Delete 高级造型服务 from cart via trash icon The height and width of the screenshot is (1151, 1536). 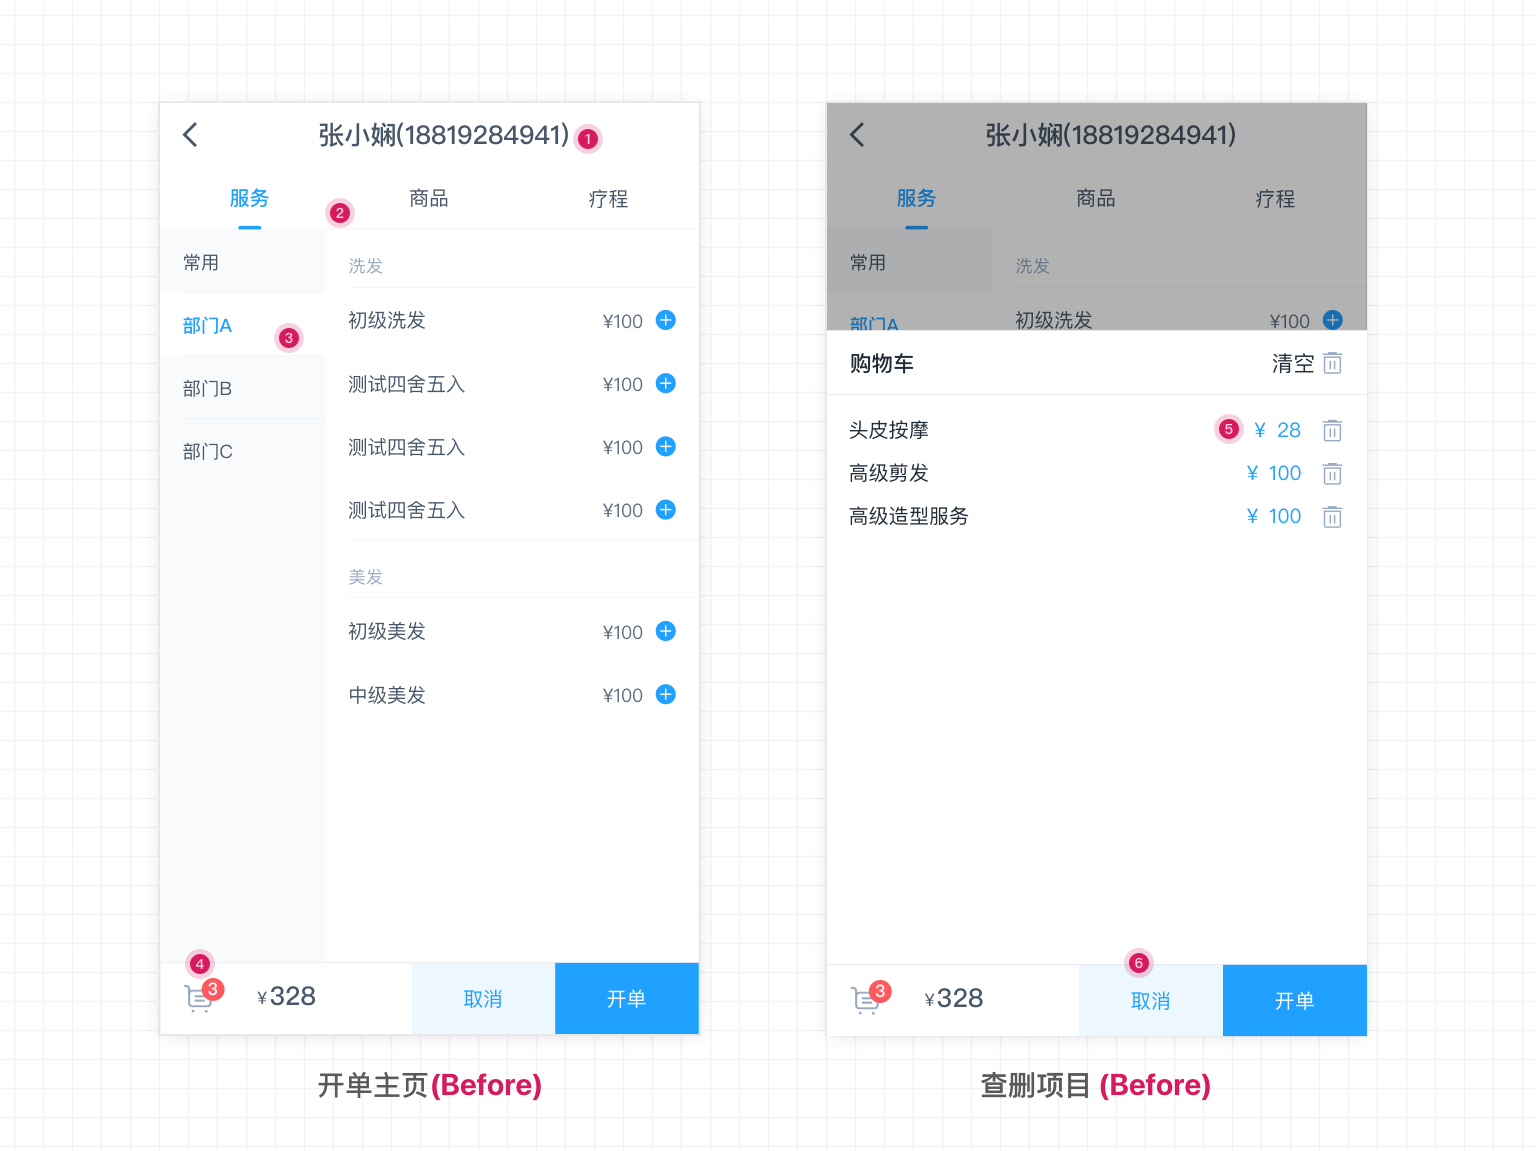1332,516
